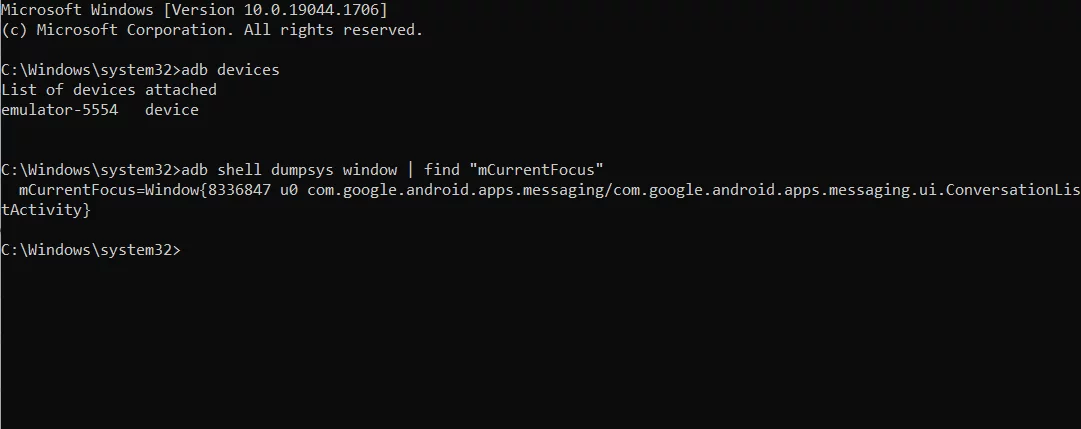Click the "List of devices attached" line

point(109,90)
